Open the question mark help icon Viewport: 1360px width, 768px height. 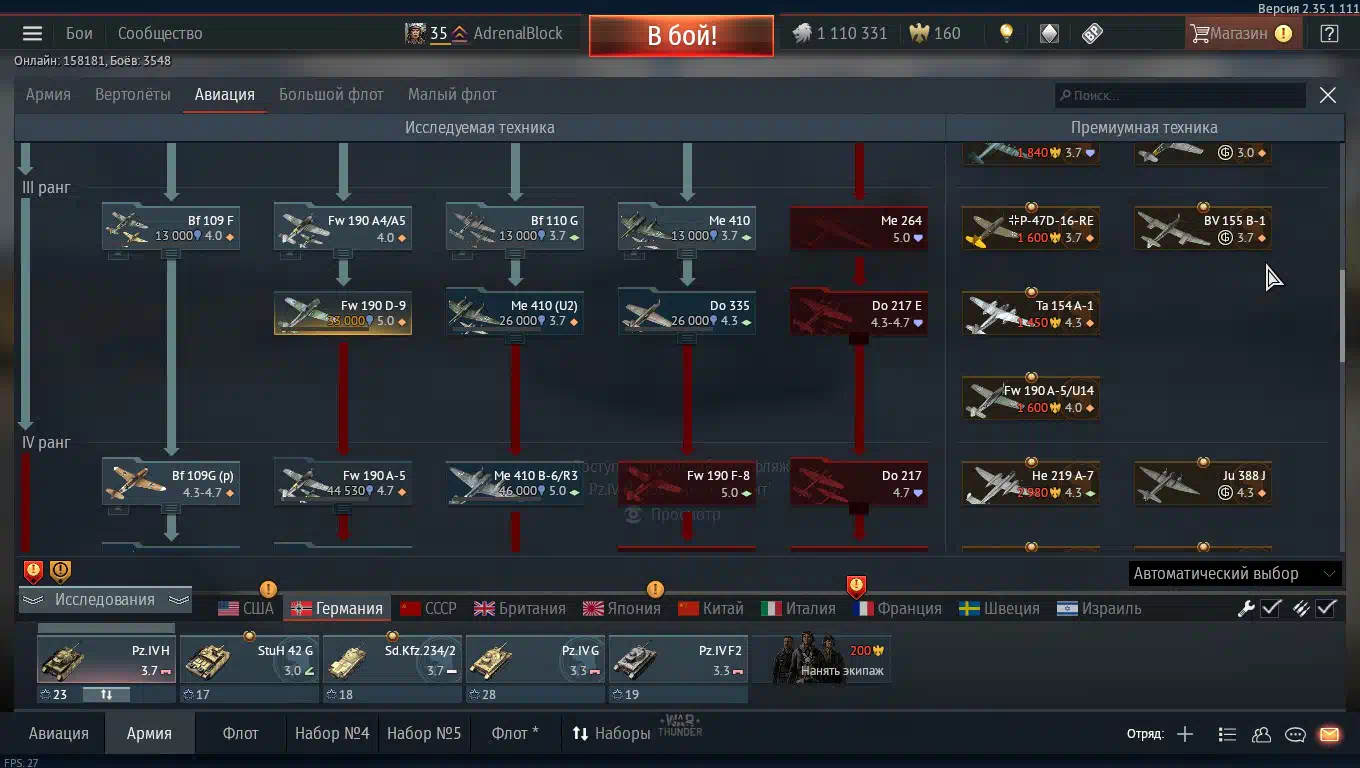coord(1329,33)
